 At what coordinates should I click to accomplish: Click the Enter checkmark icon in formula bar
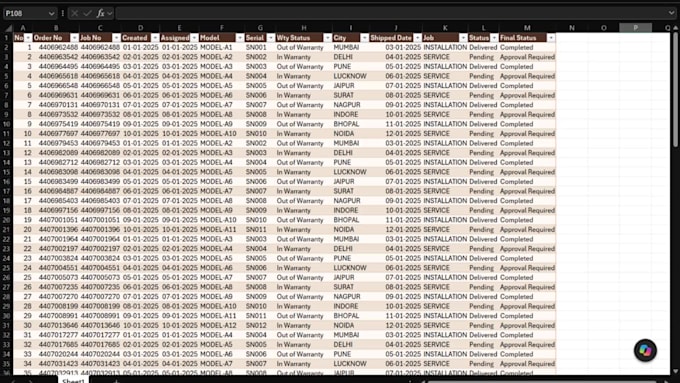pos(88,13)
